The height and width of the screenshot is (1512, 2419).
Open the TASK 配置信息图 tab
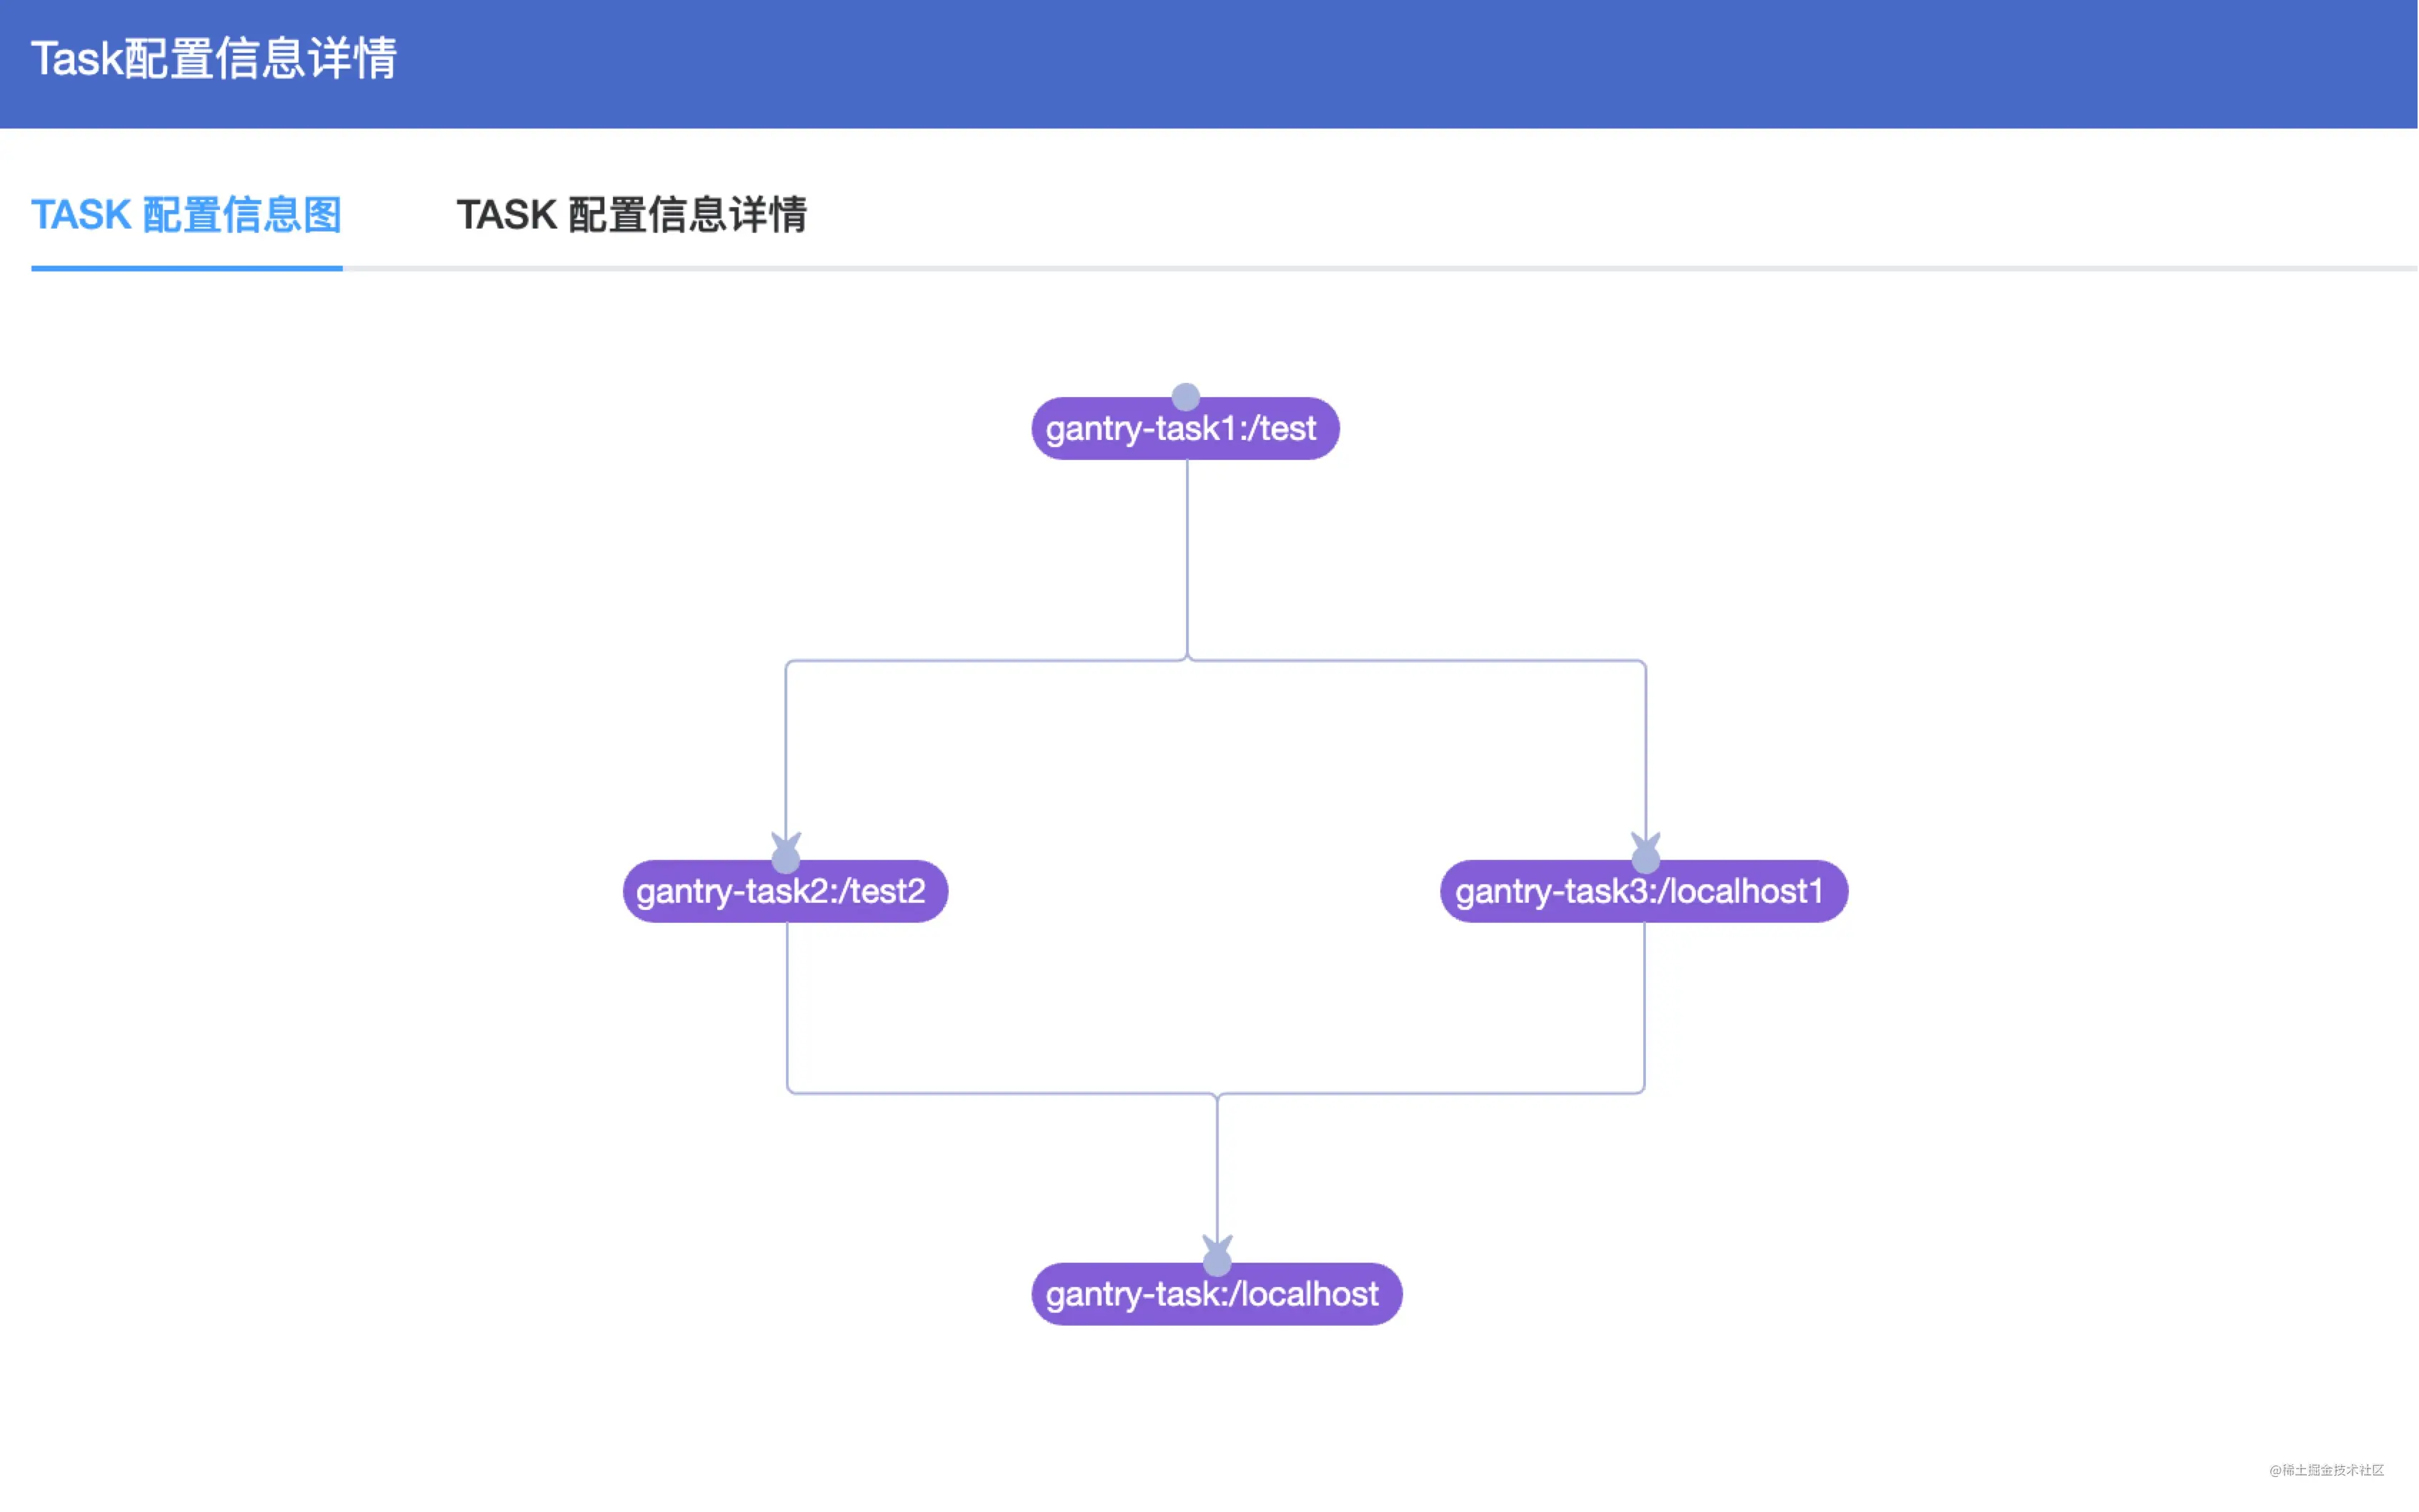coord(187,215)
